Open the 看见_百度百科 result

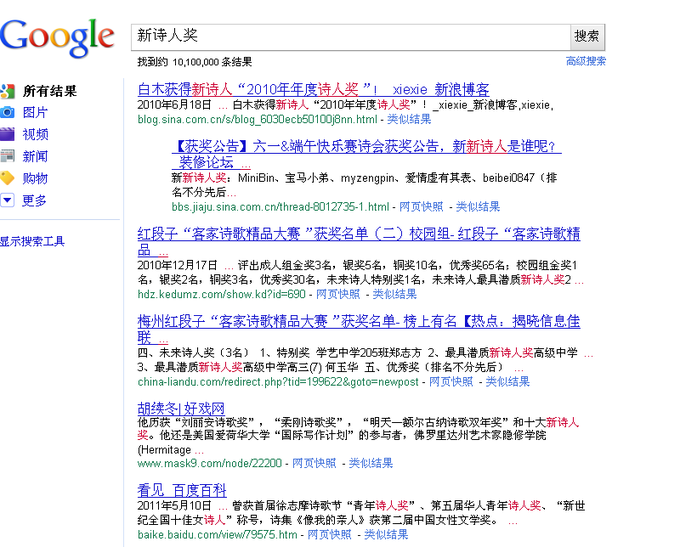click(x=182, y=490)
